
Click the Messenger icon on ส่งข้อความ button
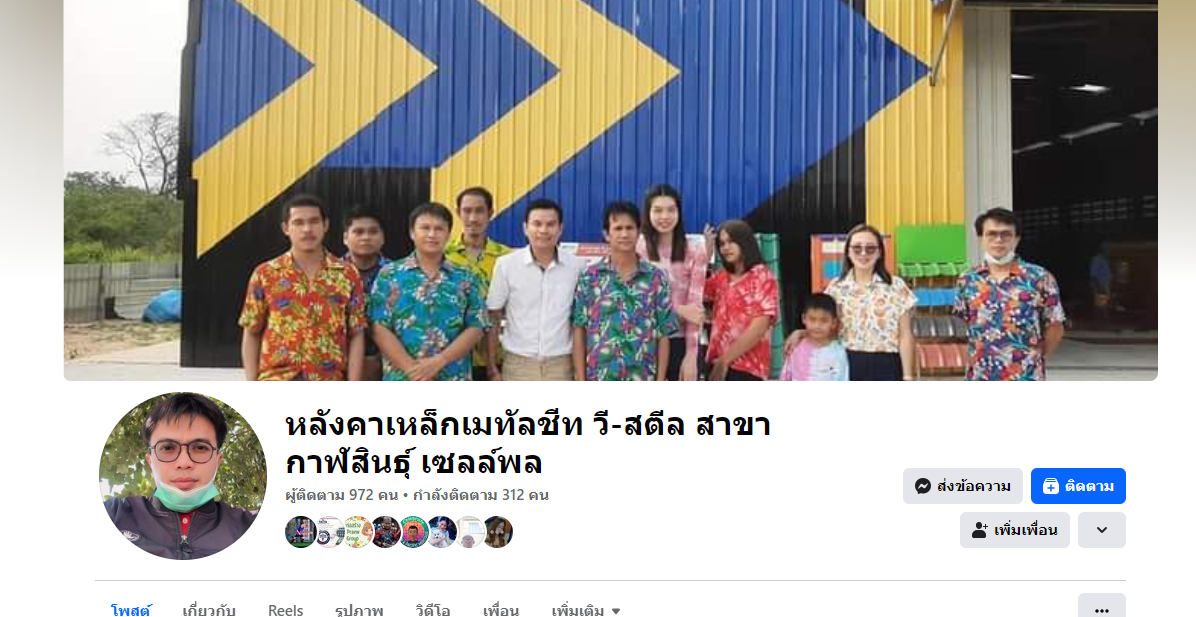[923, 486]
